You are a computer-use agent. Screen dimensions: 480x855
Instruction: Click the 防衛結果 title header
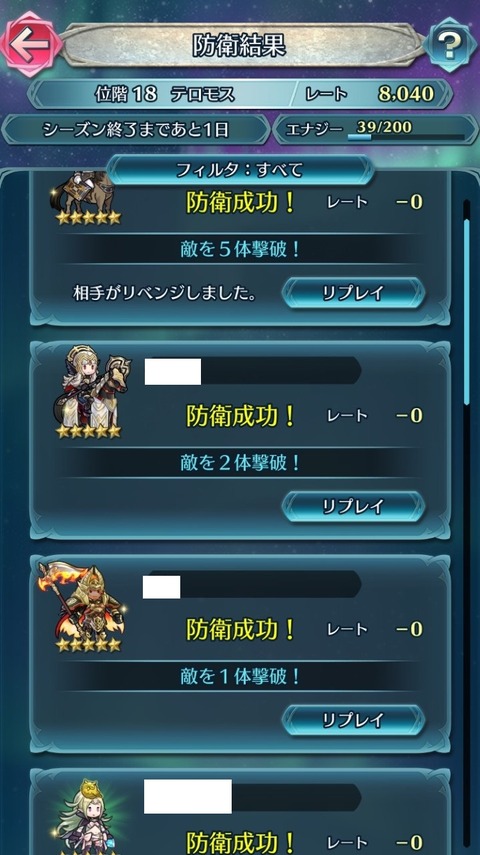click(x=240, y=46)
